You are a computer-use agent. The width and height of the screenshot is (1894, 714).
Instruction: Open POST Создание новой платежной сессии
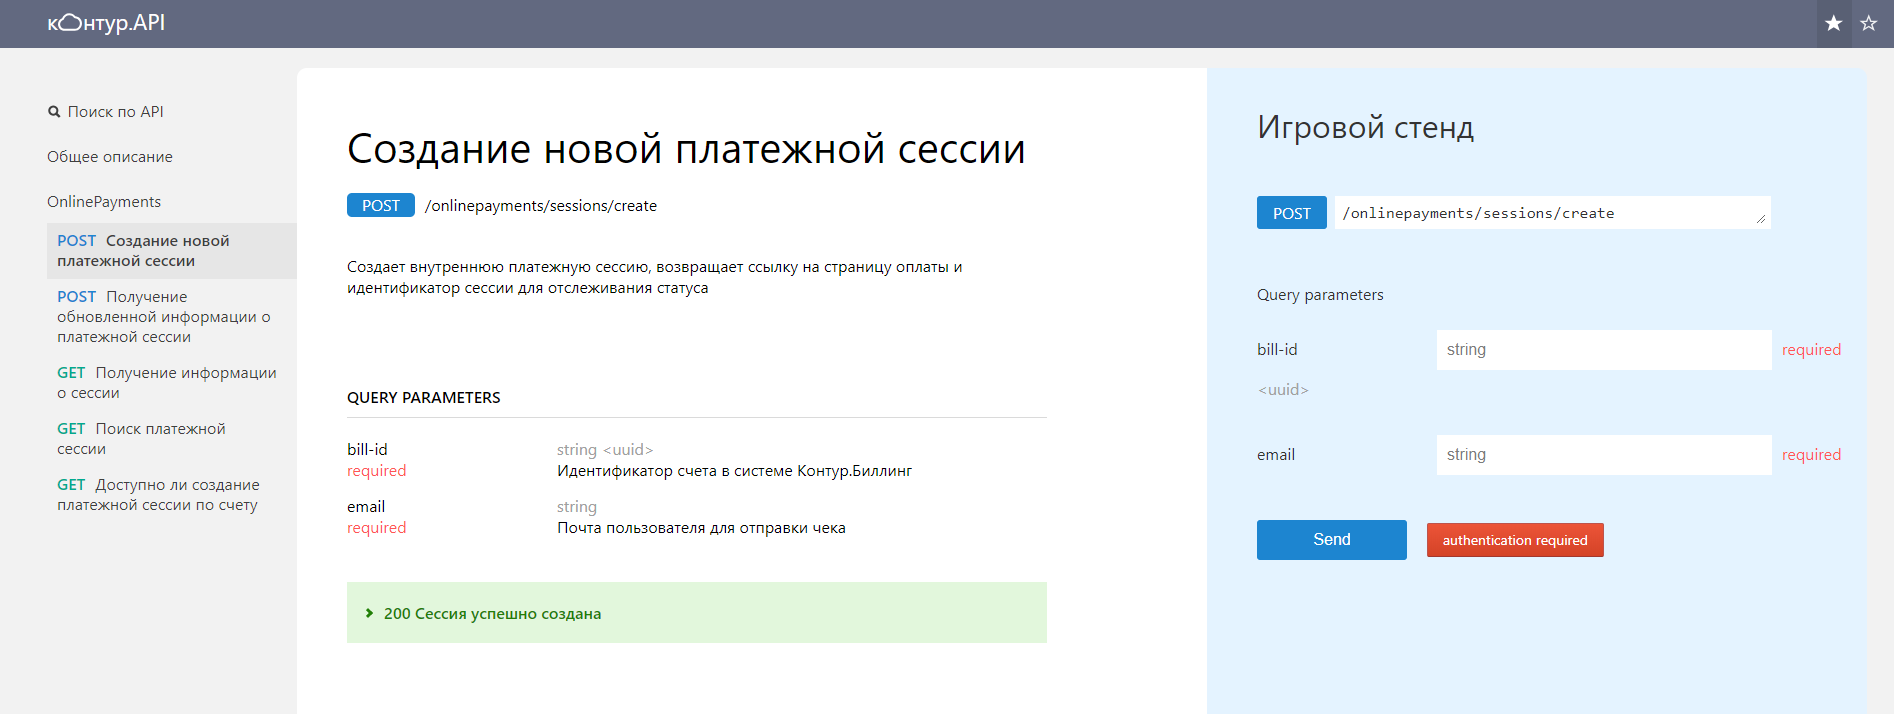click(x=172, y=251)
